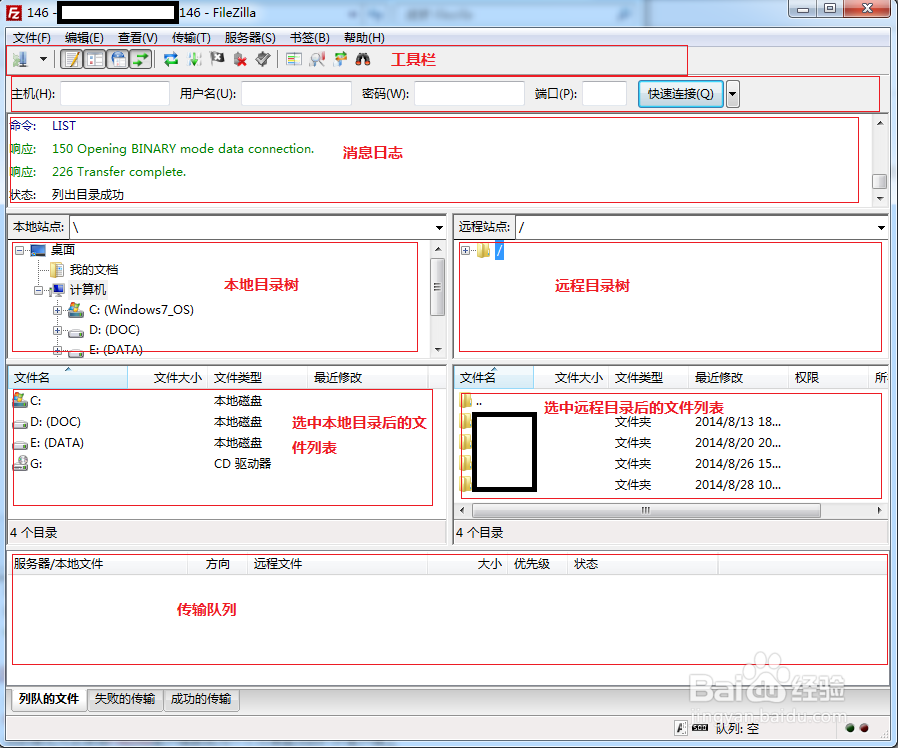Disconnect from current server icon
The image size is (898, 748).
pyautogui.click(x=240, y=59)
